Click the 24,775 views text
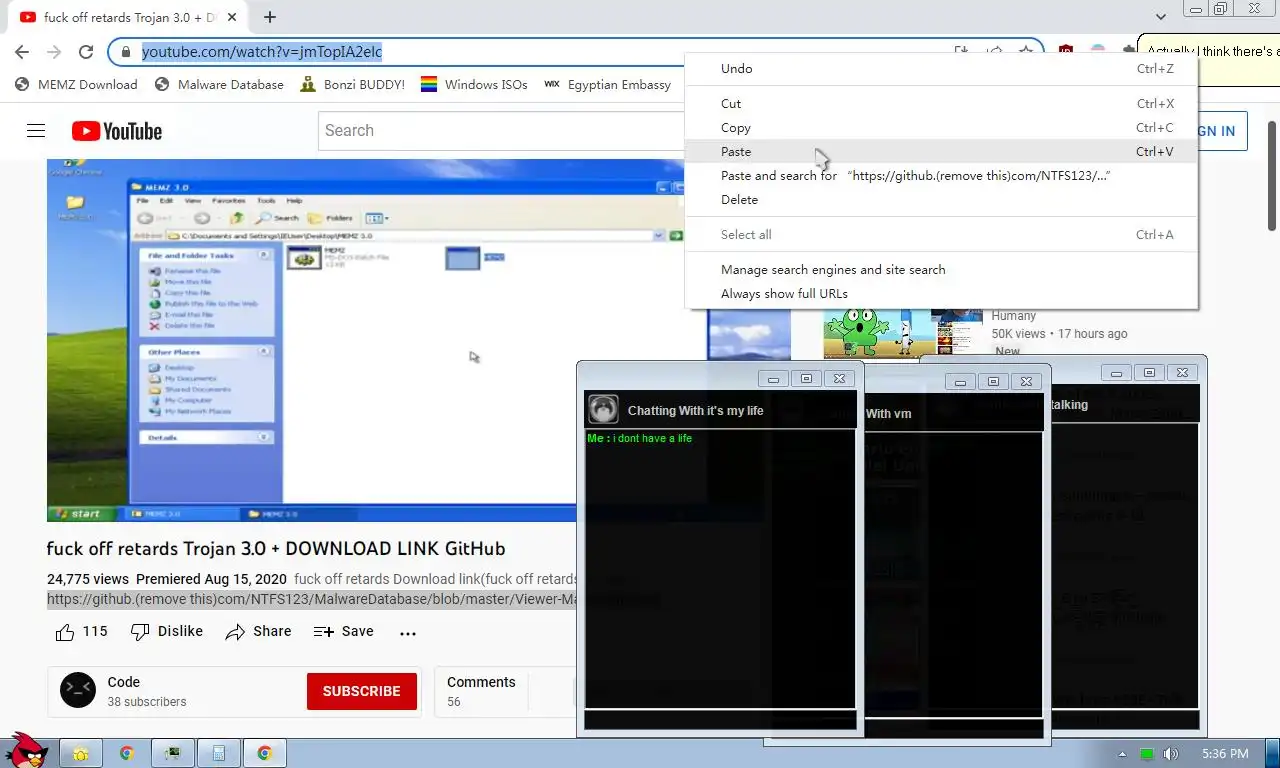Viewport: 1280px width, 768px height. pos(88,579)
